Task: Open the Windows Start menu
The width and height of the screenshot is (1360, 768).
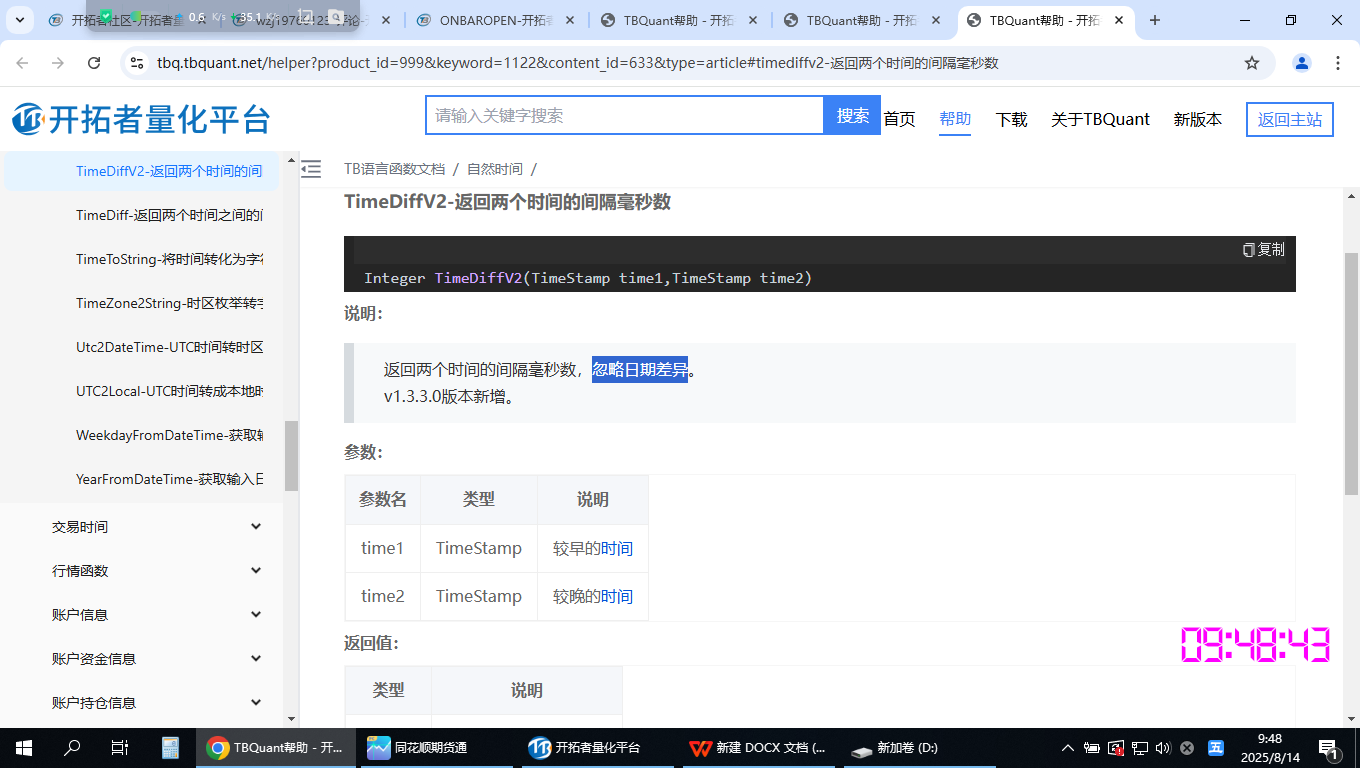Action: (x=24, y=747)
